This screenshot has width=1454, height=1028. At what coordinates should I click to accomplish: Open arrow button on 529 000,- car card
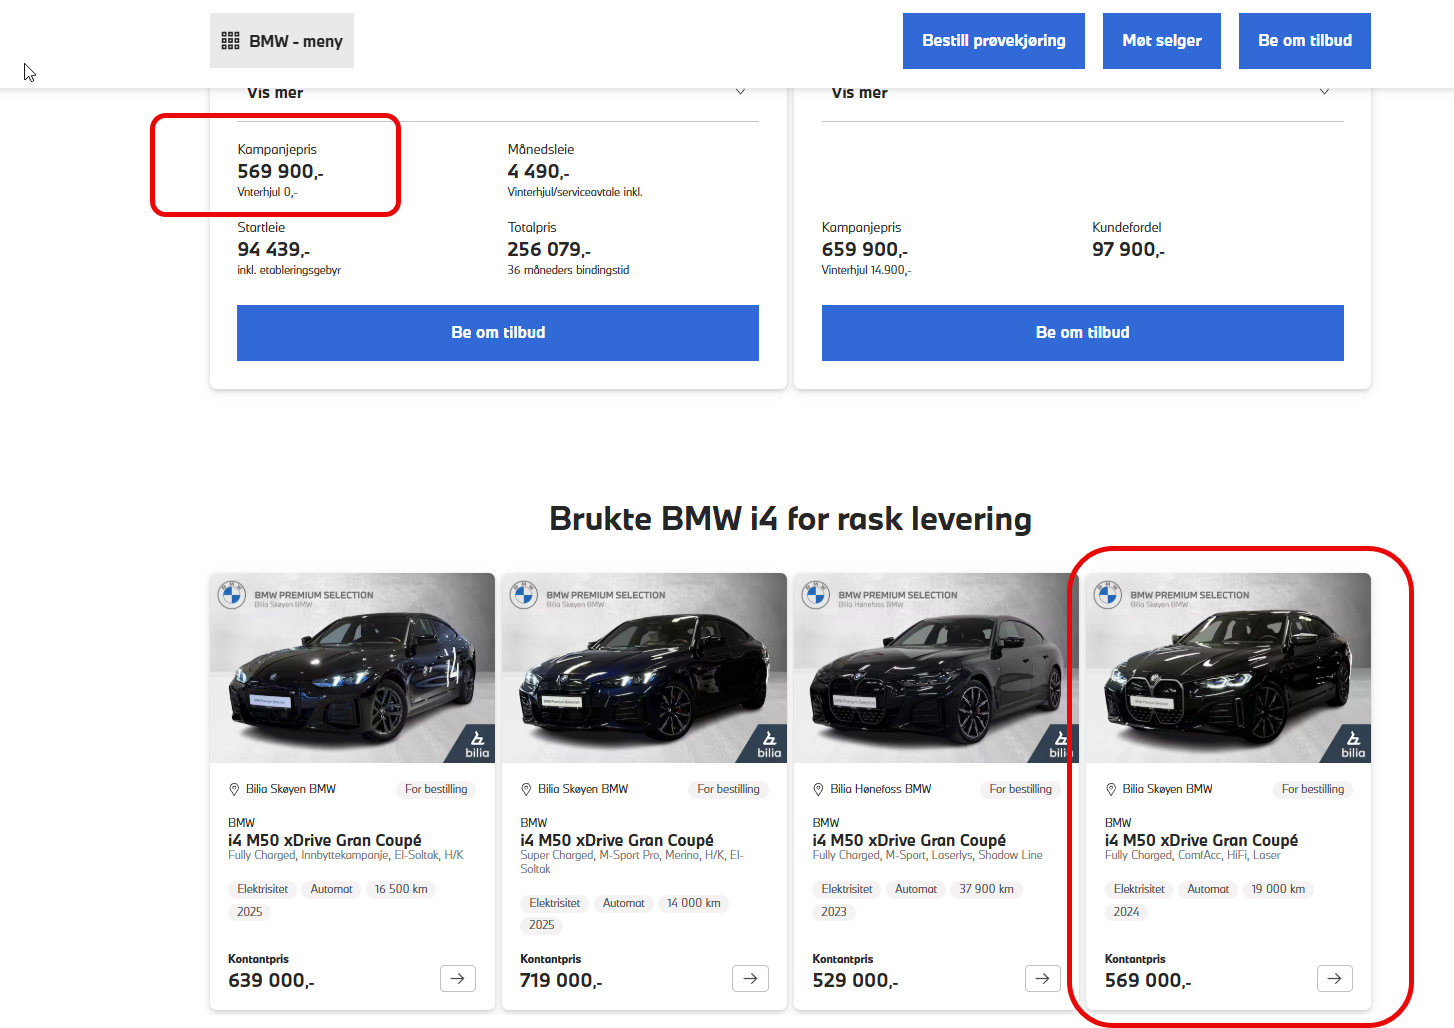[x=1043, y=978]
